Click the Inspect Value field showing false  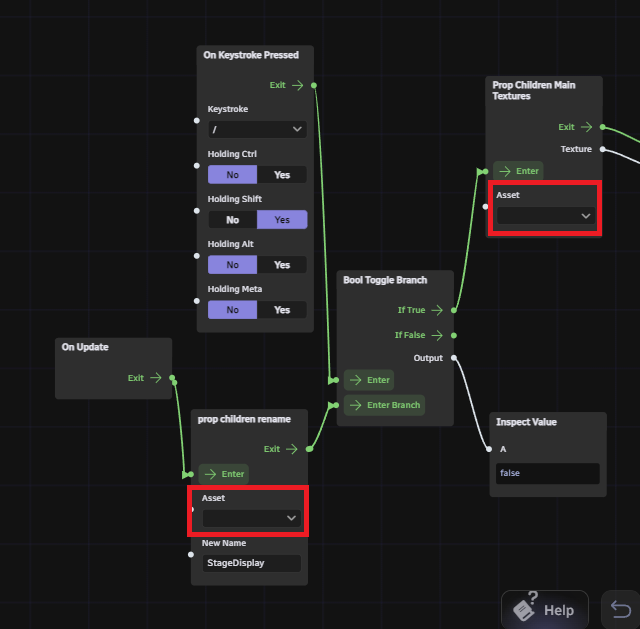(547, 473)
